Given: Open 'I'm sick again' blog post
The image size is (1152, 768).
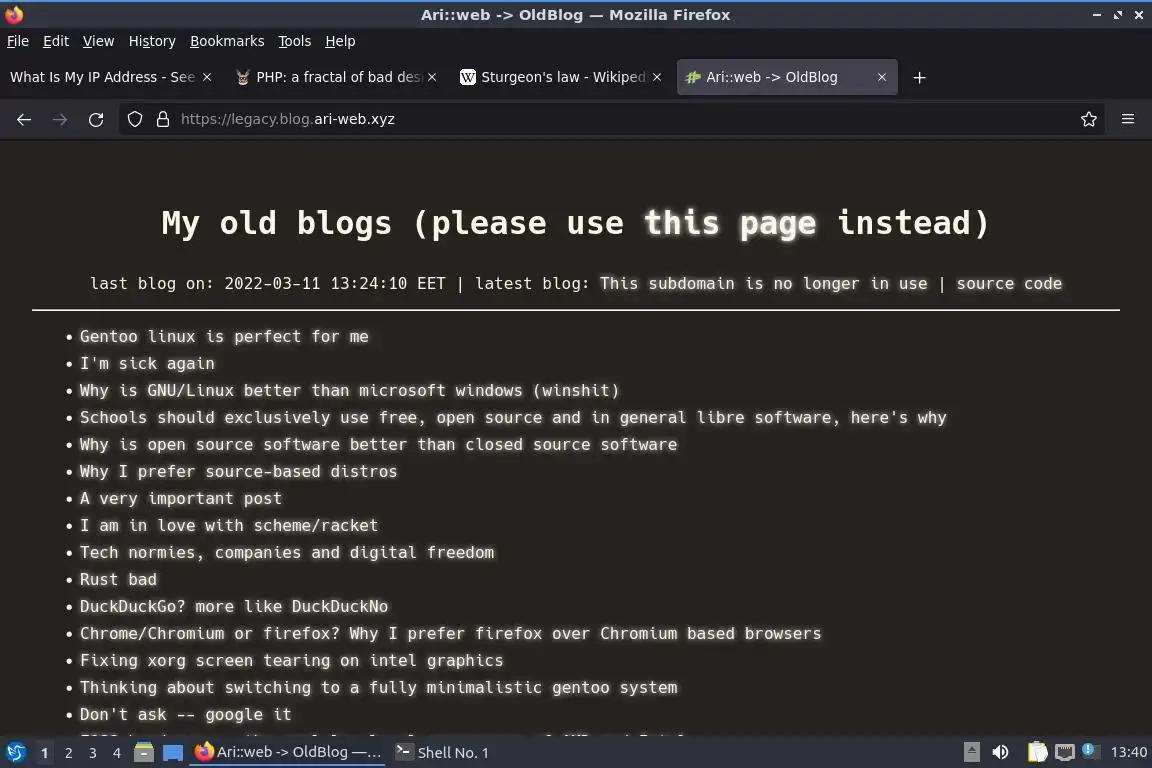Looking at the screenshot, I should click(147, 364).
